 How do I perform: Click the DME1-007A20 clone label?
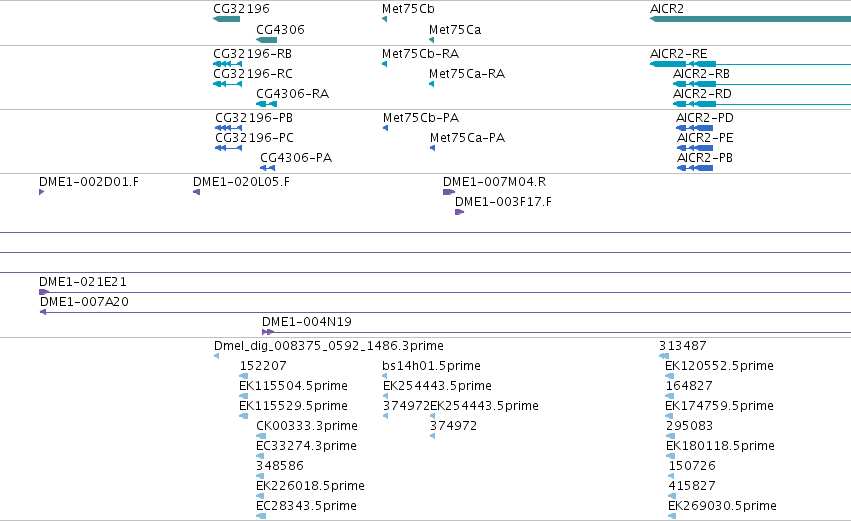pyautogui.click(x=84, y=302)
